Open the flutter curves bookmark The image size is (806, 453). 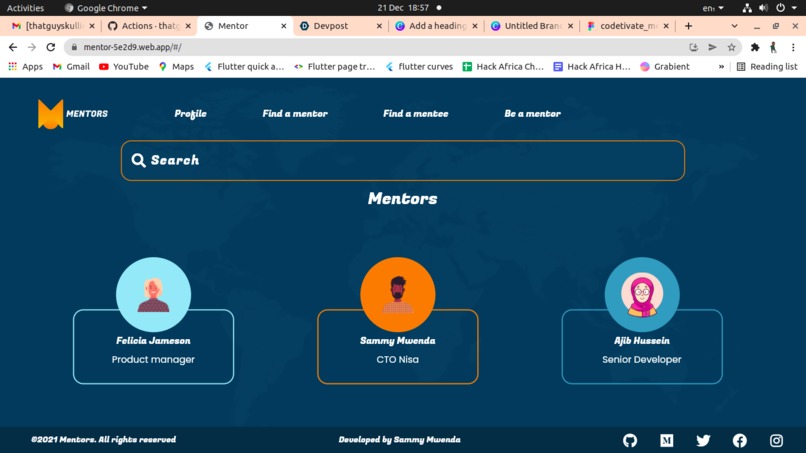[x=419, y=66]
